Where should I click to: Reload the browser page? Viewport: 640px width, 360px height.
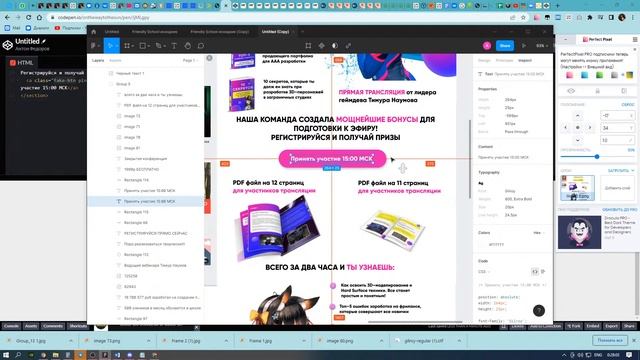[29, 18]
